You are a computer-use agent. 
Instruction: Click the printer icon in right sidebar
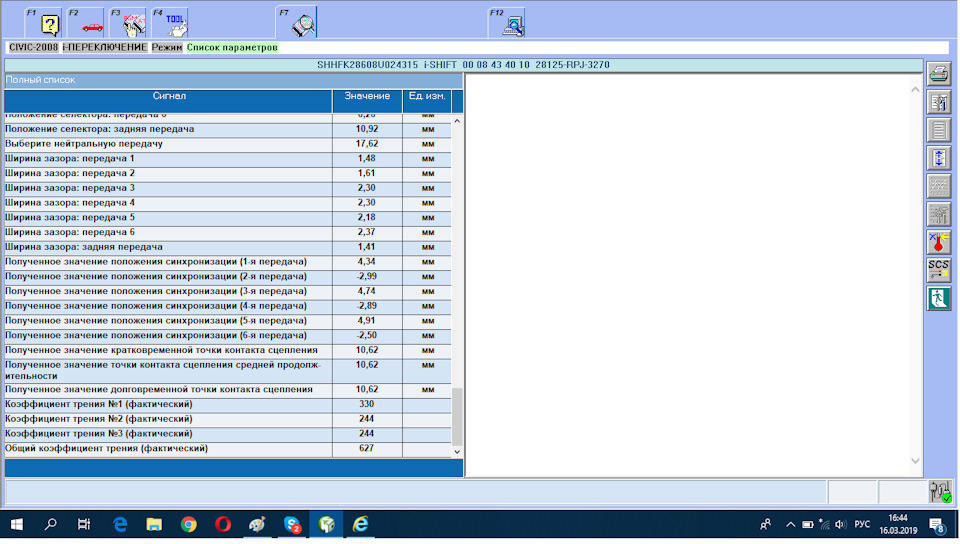(939, 74)
